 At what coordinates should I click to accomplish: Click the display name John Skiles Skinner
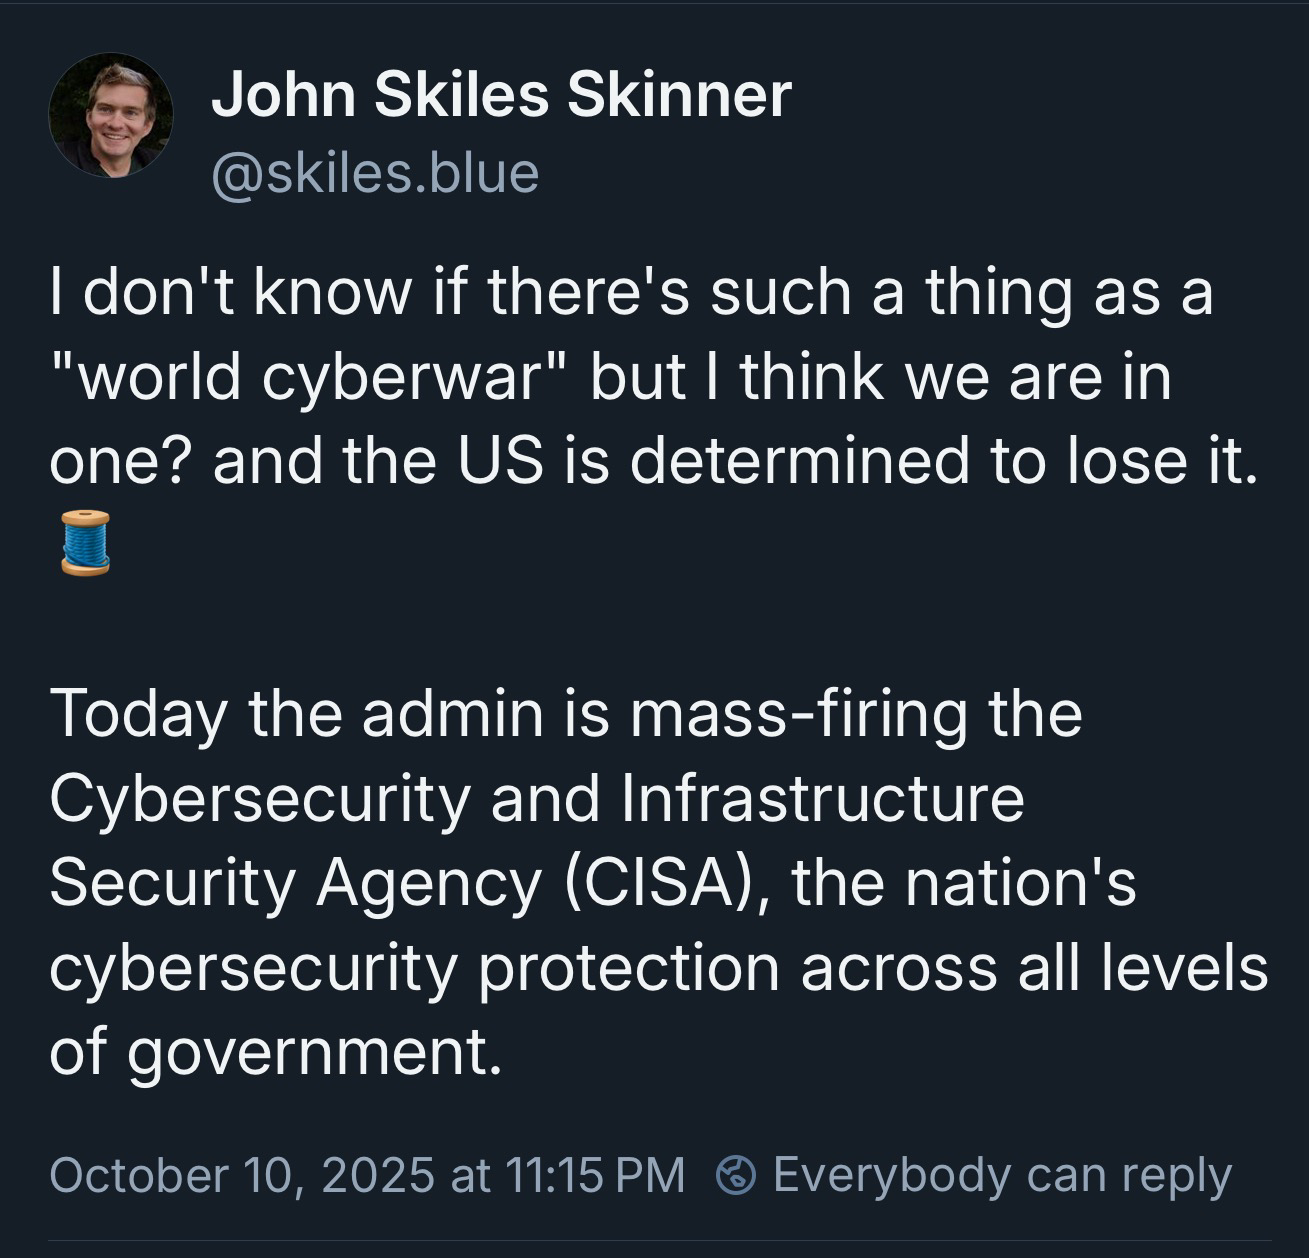tap(501, 95)
